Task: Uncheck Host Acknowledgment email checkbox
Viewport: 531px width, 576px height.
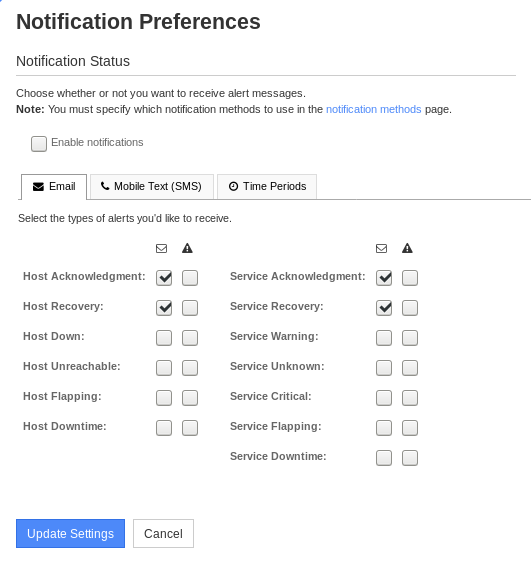Action: pos(164,278)
